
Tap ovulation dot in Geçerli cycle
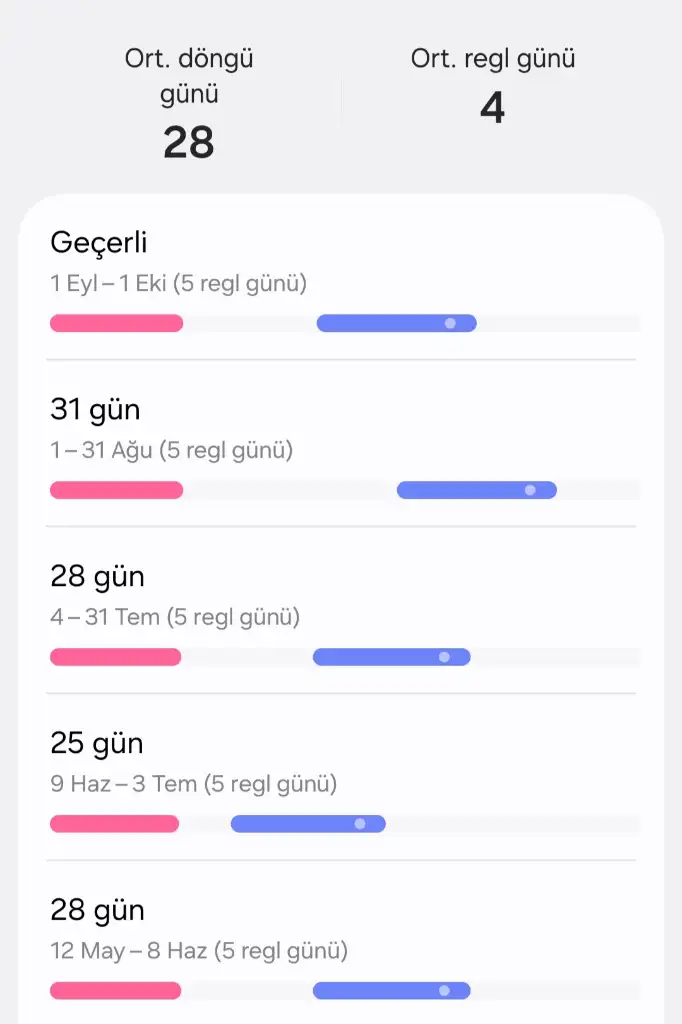[x=450, y=323]
